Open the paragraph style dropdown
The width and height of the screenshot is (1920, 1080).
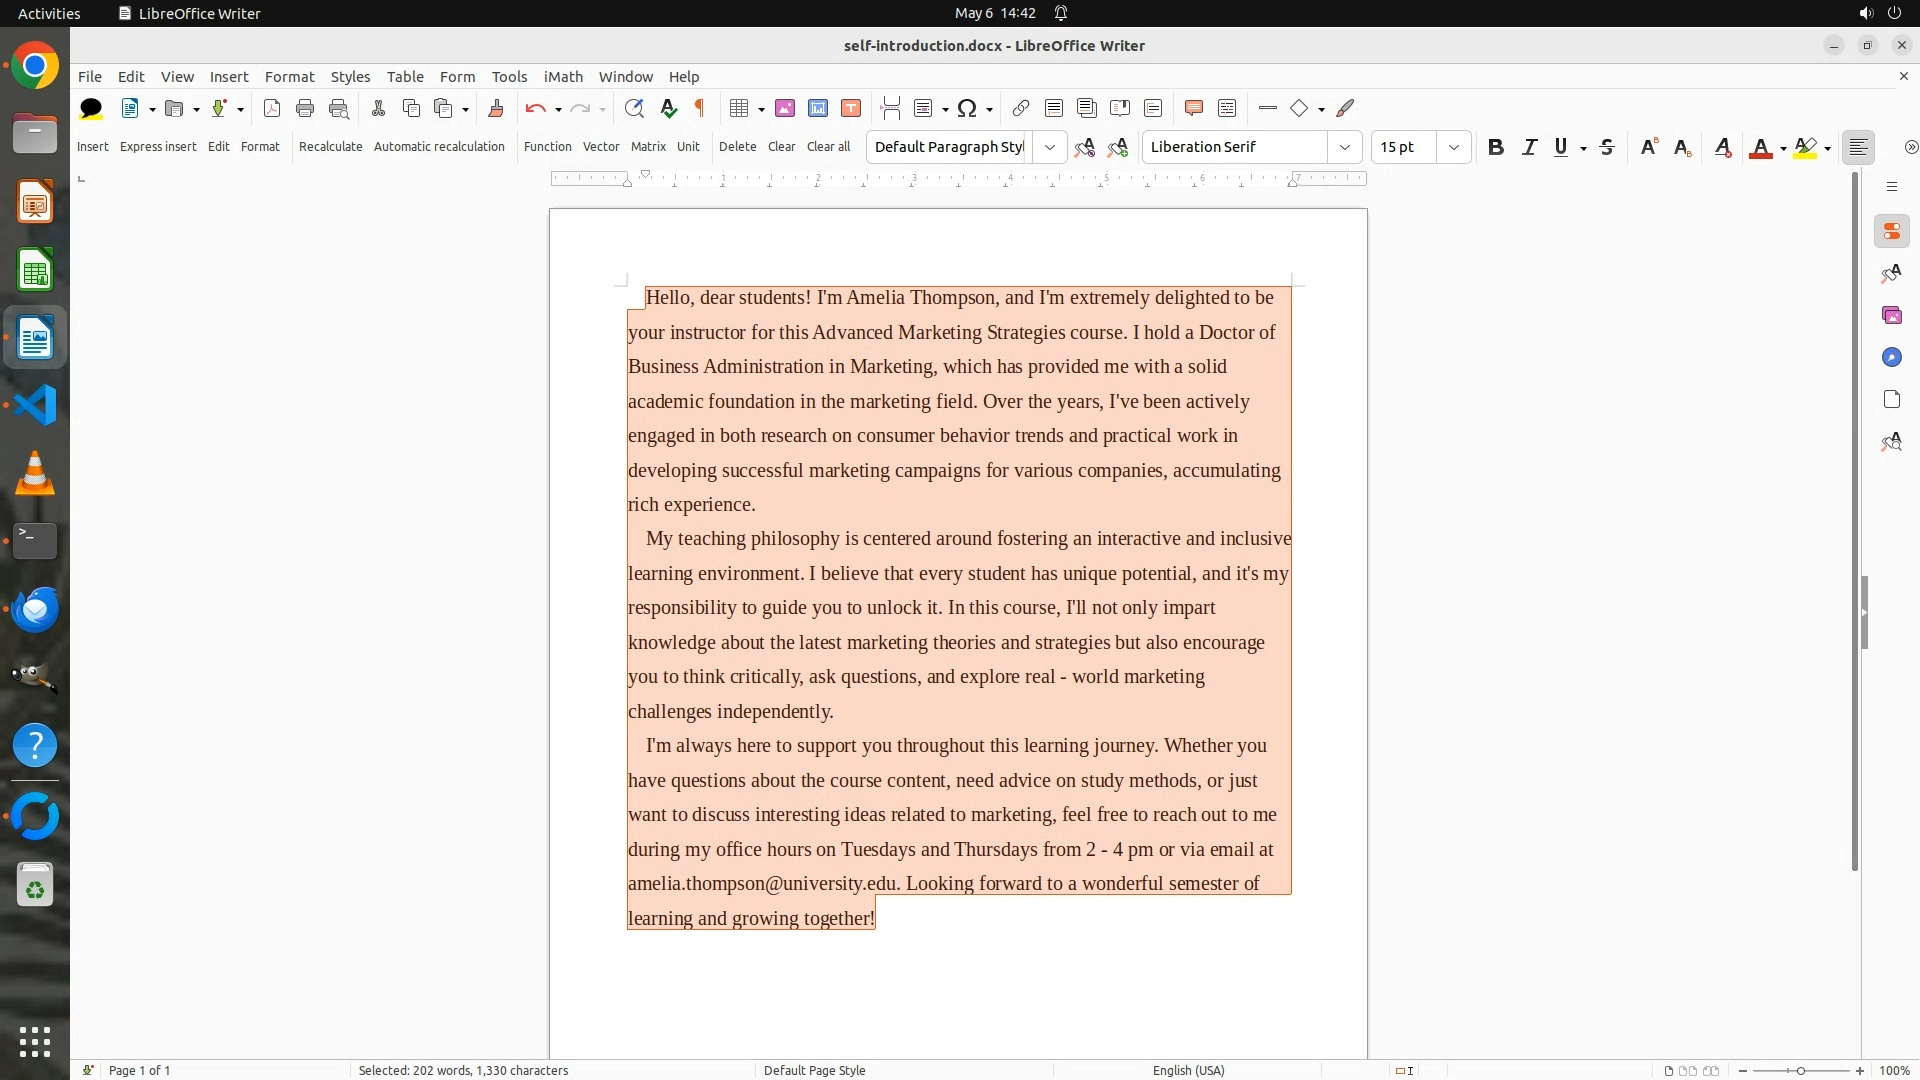pos(1049,147)
